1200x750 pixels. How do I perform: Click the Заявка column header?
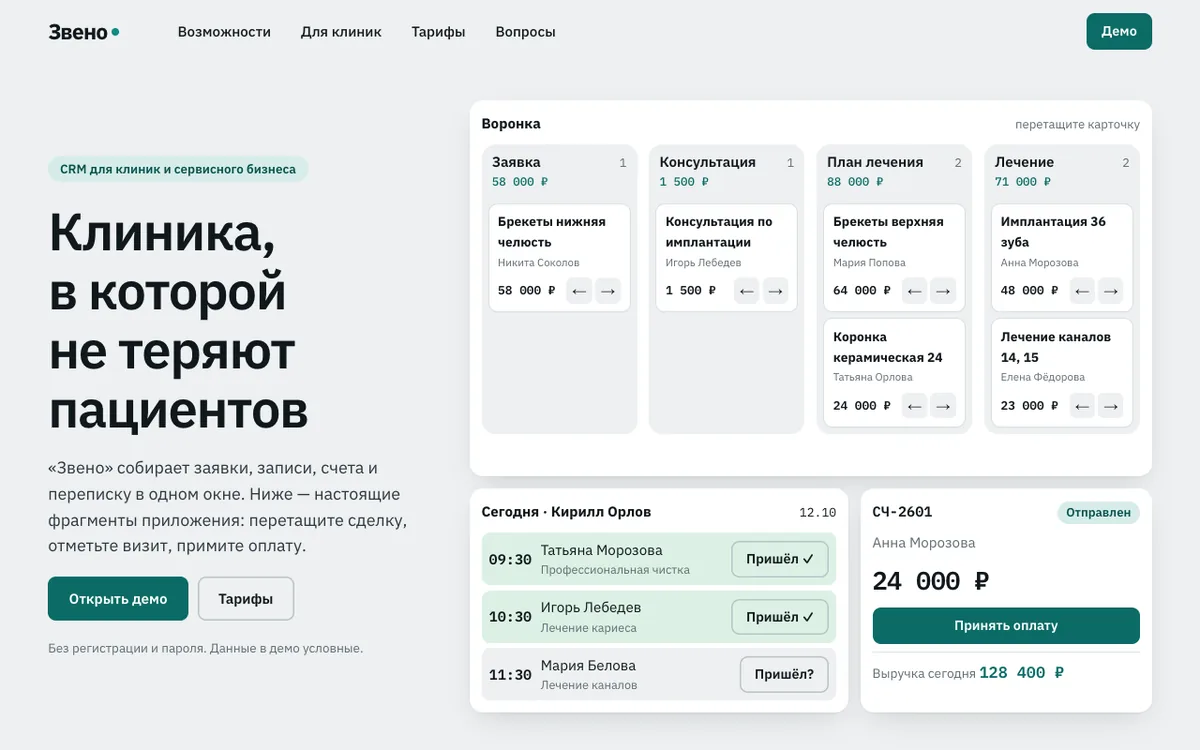point(516,162)
